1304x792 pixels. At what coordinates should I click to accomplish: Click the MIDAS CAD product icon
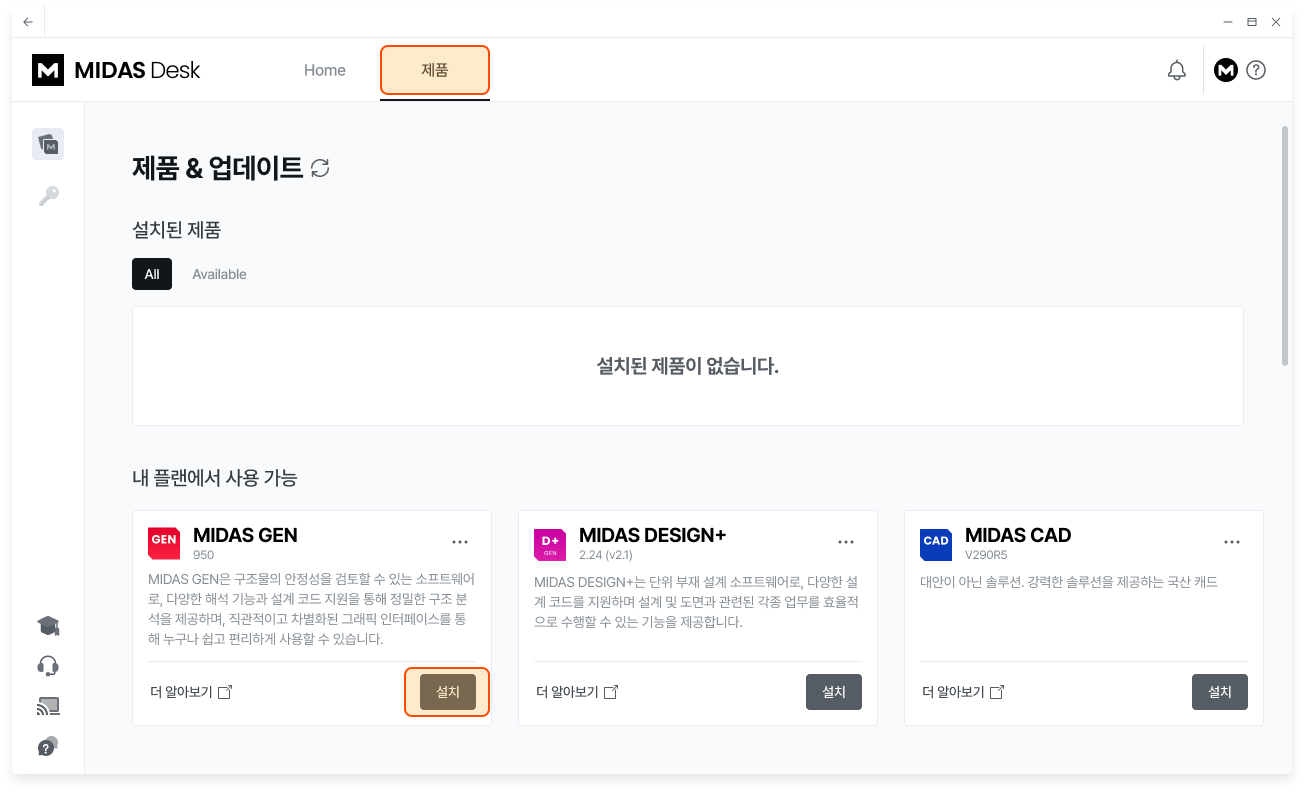point(936,544)
